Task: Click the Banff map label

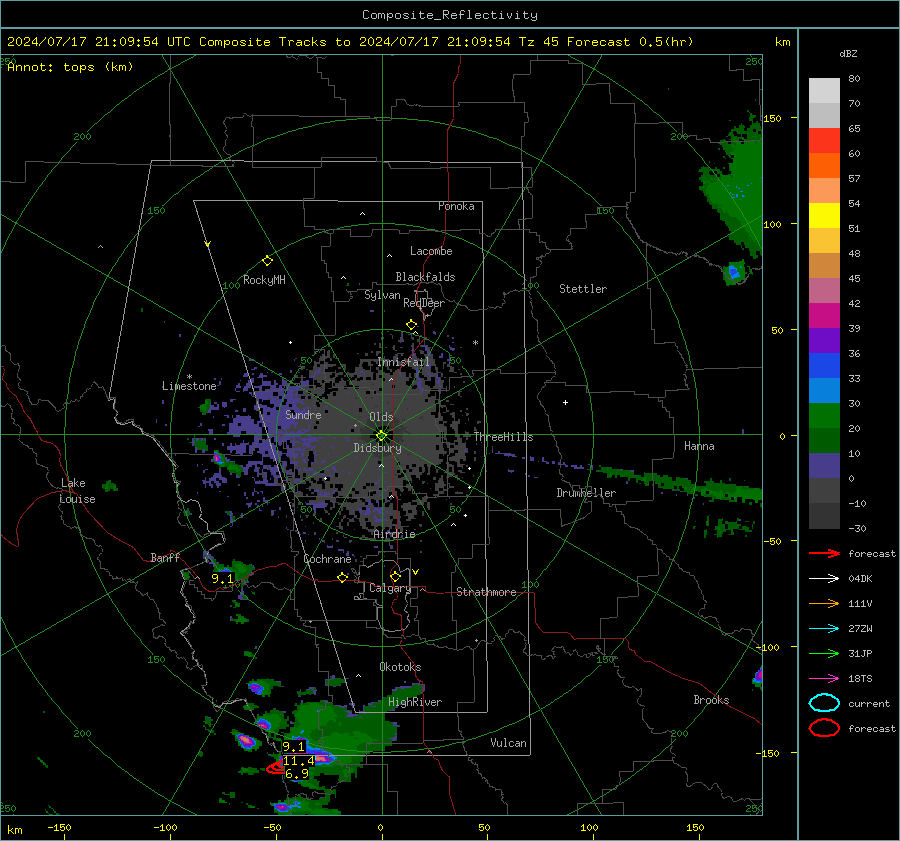Action: pyautogui.click(x=165, y=557)
